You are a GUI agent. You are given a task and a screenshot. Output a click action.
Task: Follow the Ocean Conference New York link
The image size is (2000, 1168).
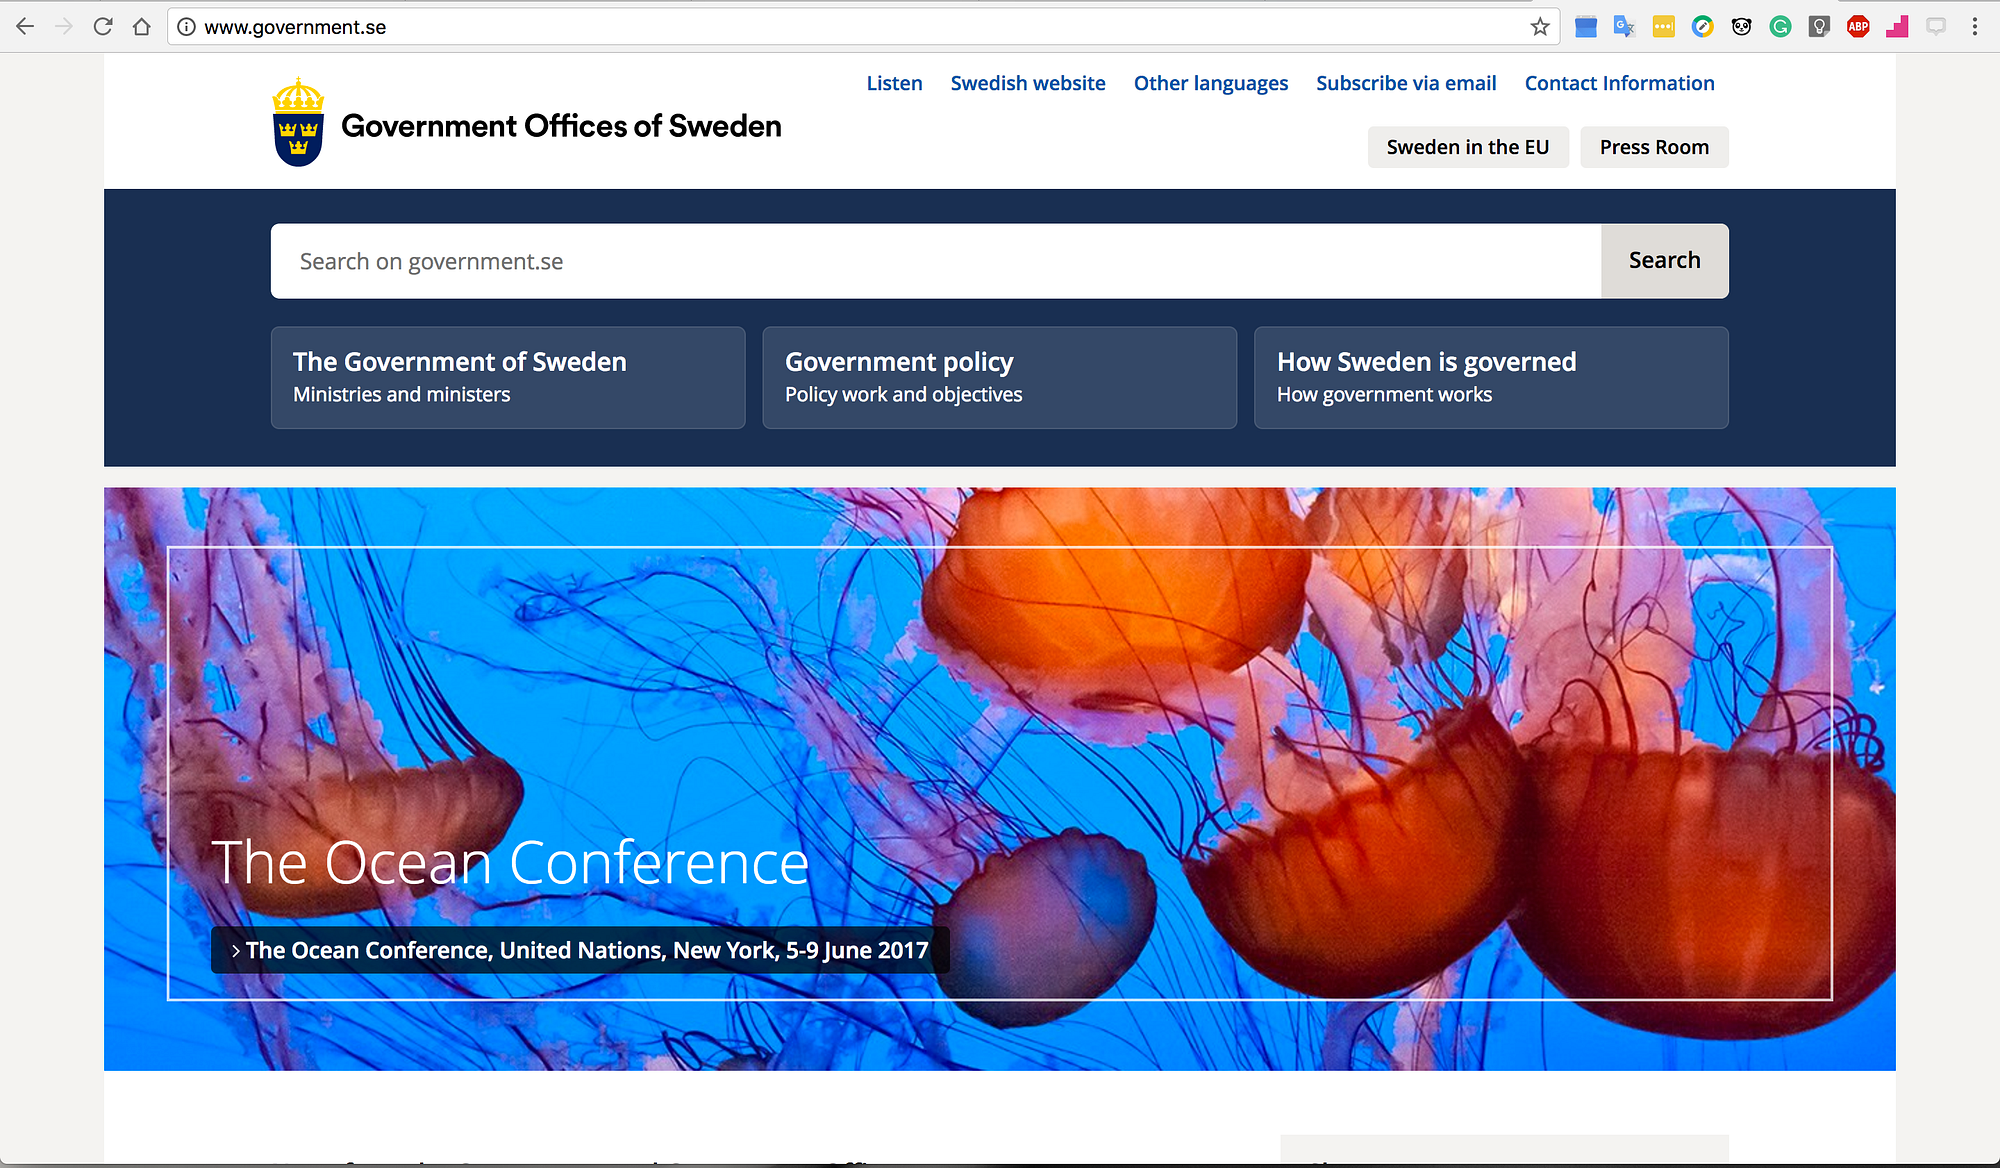[581, 950]
